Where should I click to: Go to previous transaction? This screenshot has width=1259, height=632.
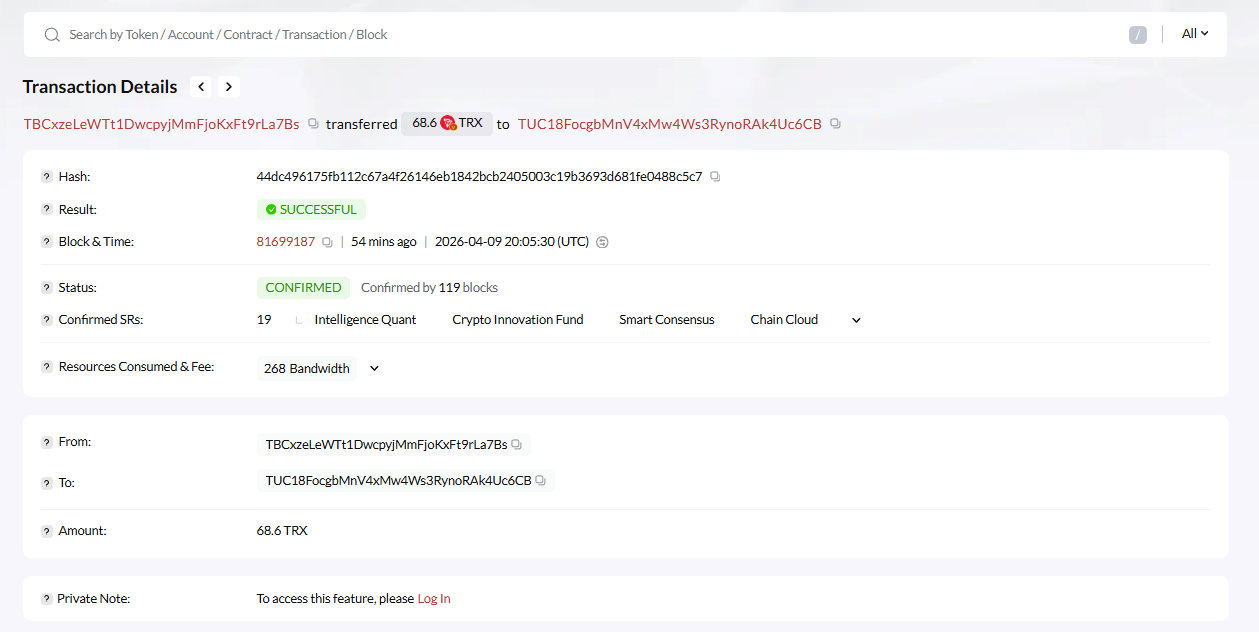[201, 87]
